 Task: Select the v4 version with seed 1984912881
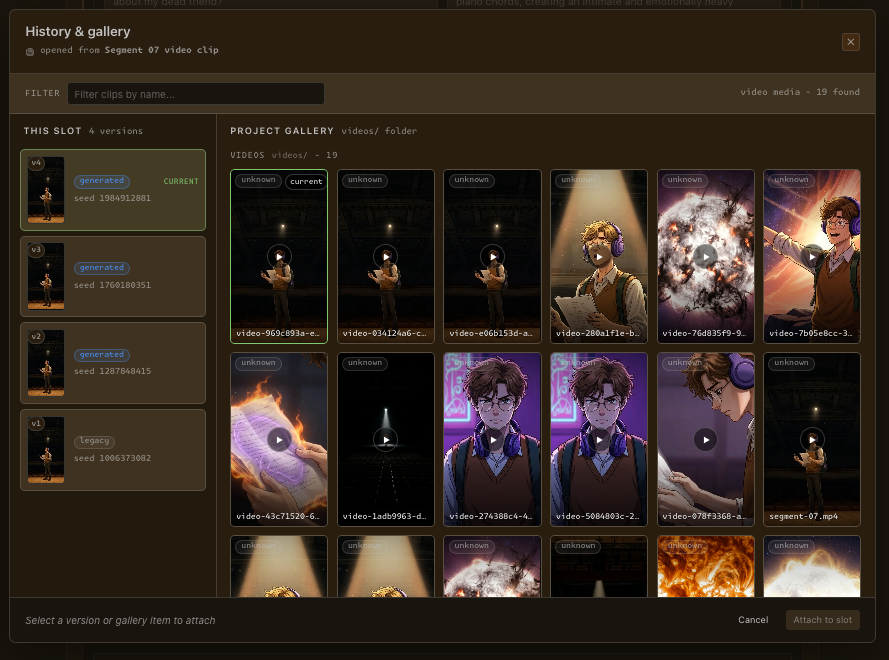click(113, 190)
